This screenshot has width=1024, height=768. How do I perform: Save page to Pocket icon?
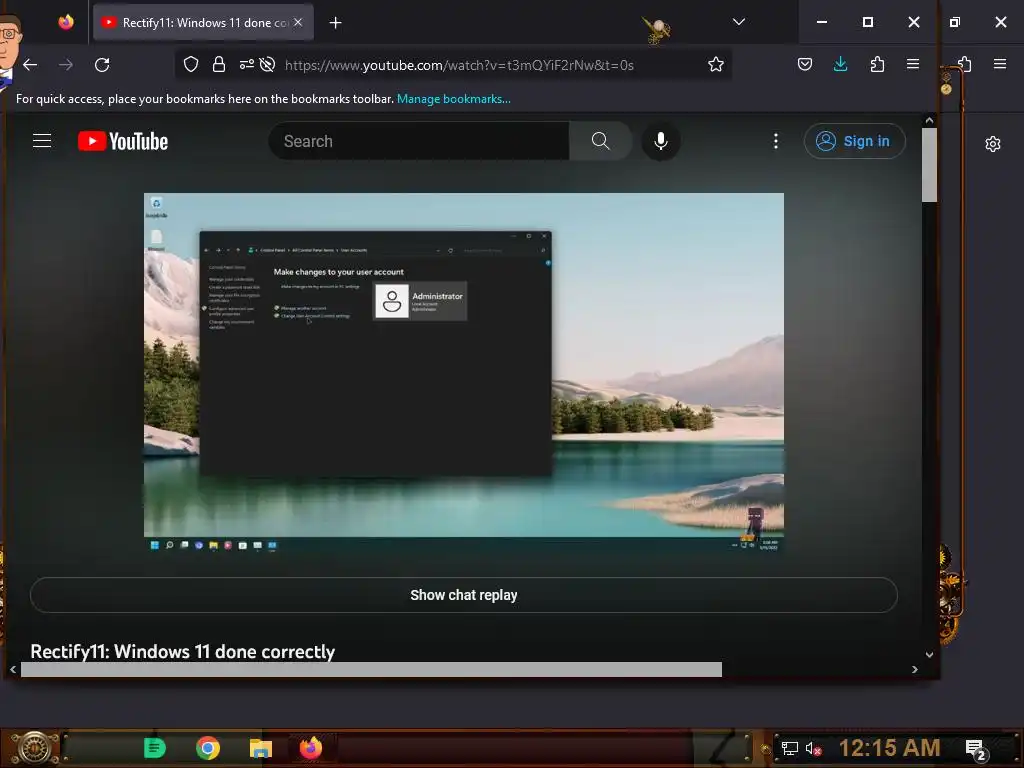(x=805, y=64)
